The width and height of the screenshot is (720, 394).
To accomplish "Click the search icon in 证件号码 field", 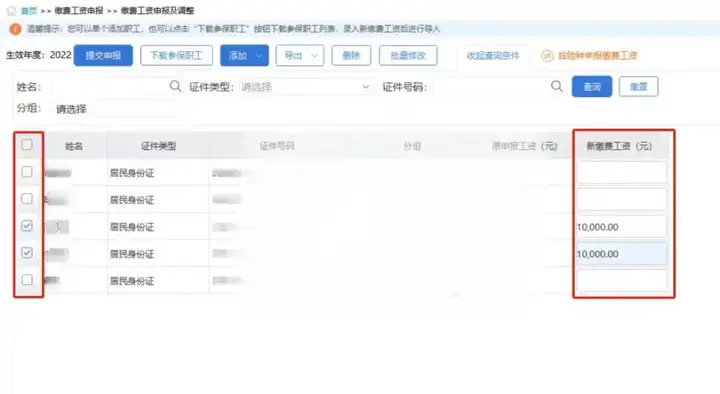I will [557, 86].
